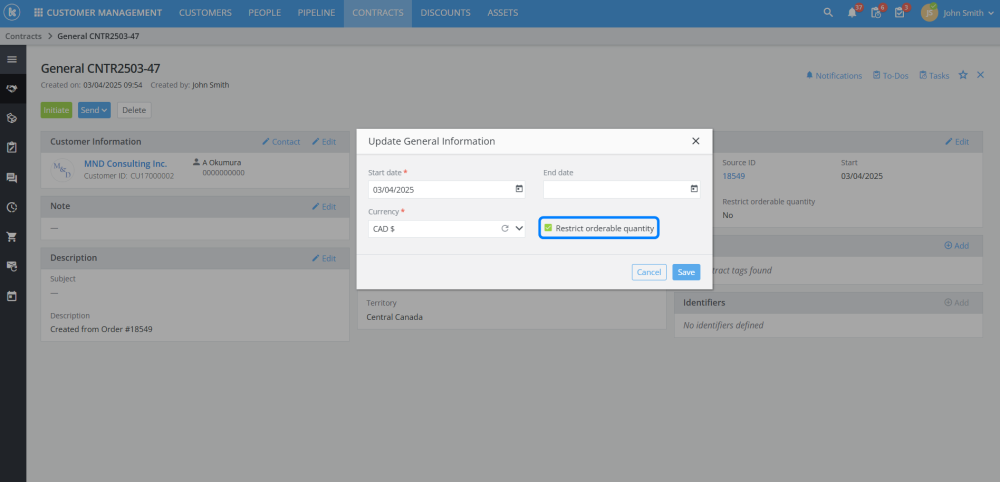The image size is (1000, 482).
Task: Click Save in the dialog
Action: [686, 272]
